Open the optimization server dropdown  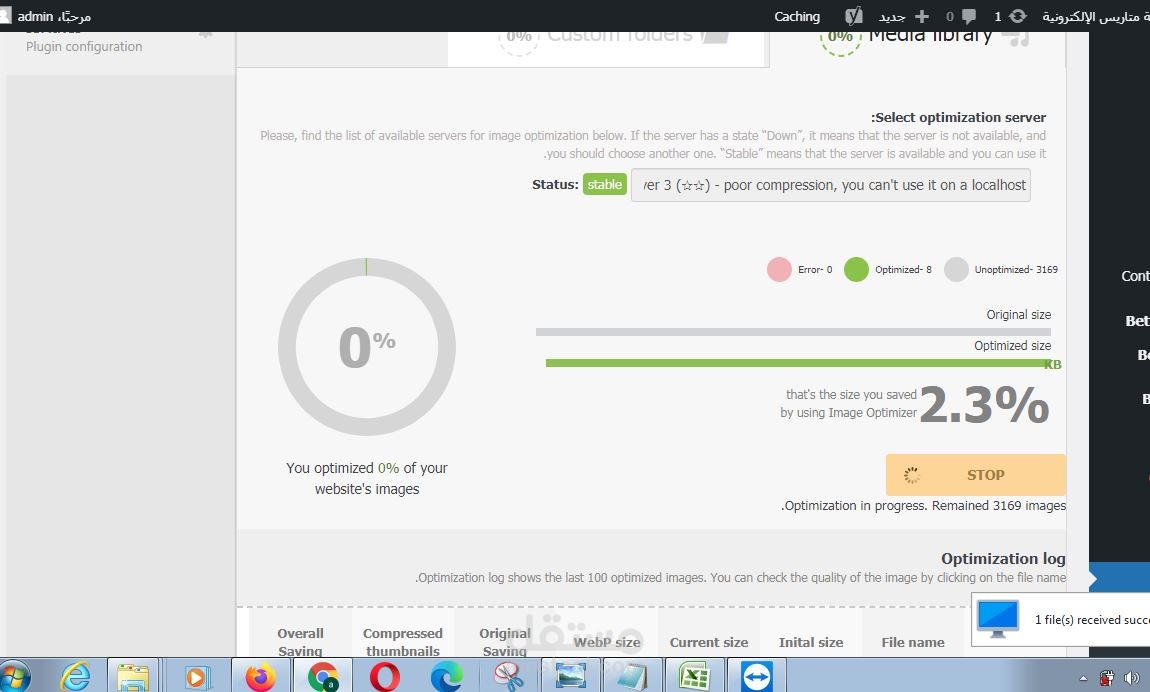coord(830,185)
